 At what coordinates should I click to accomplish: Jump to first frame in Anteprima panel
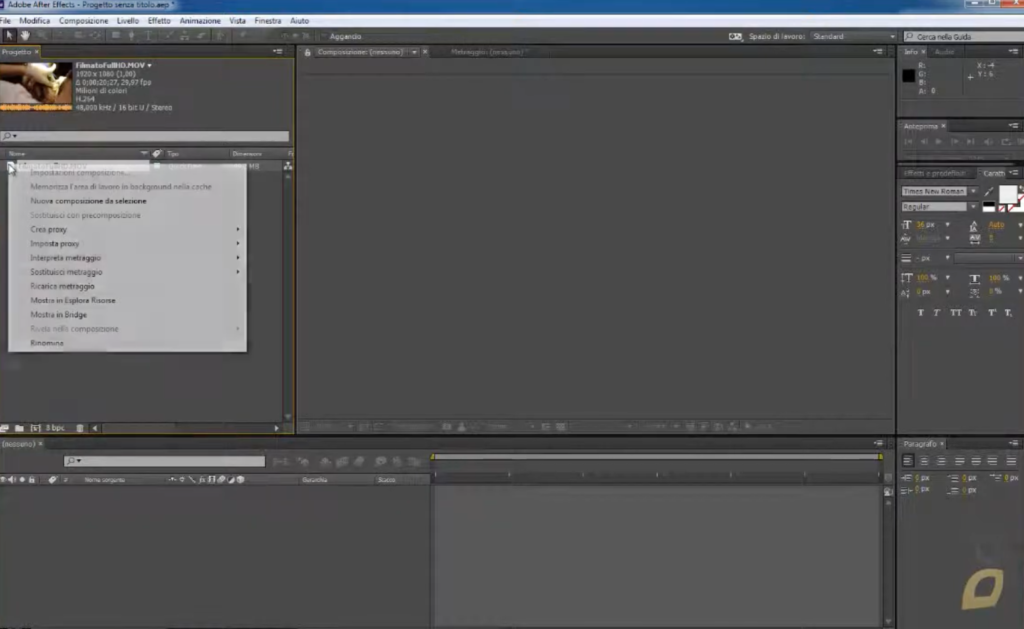click(908, 142)
